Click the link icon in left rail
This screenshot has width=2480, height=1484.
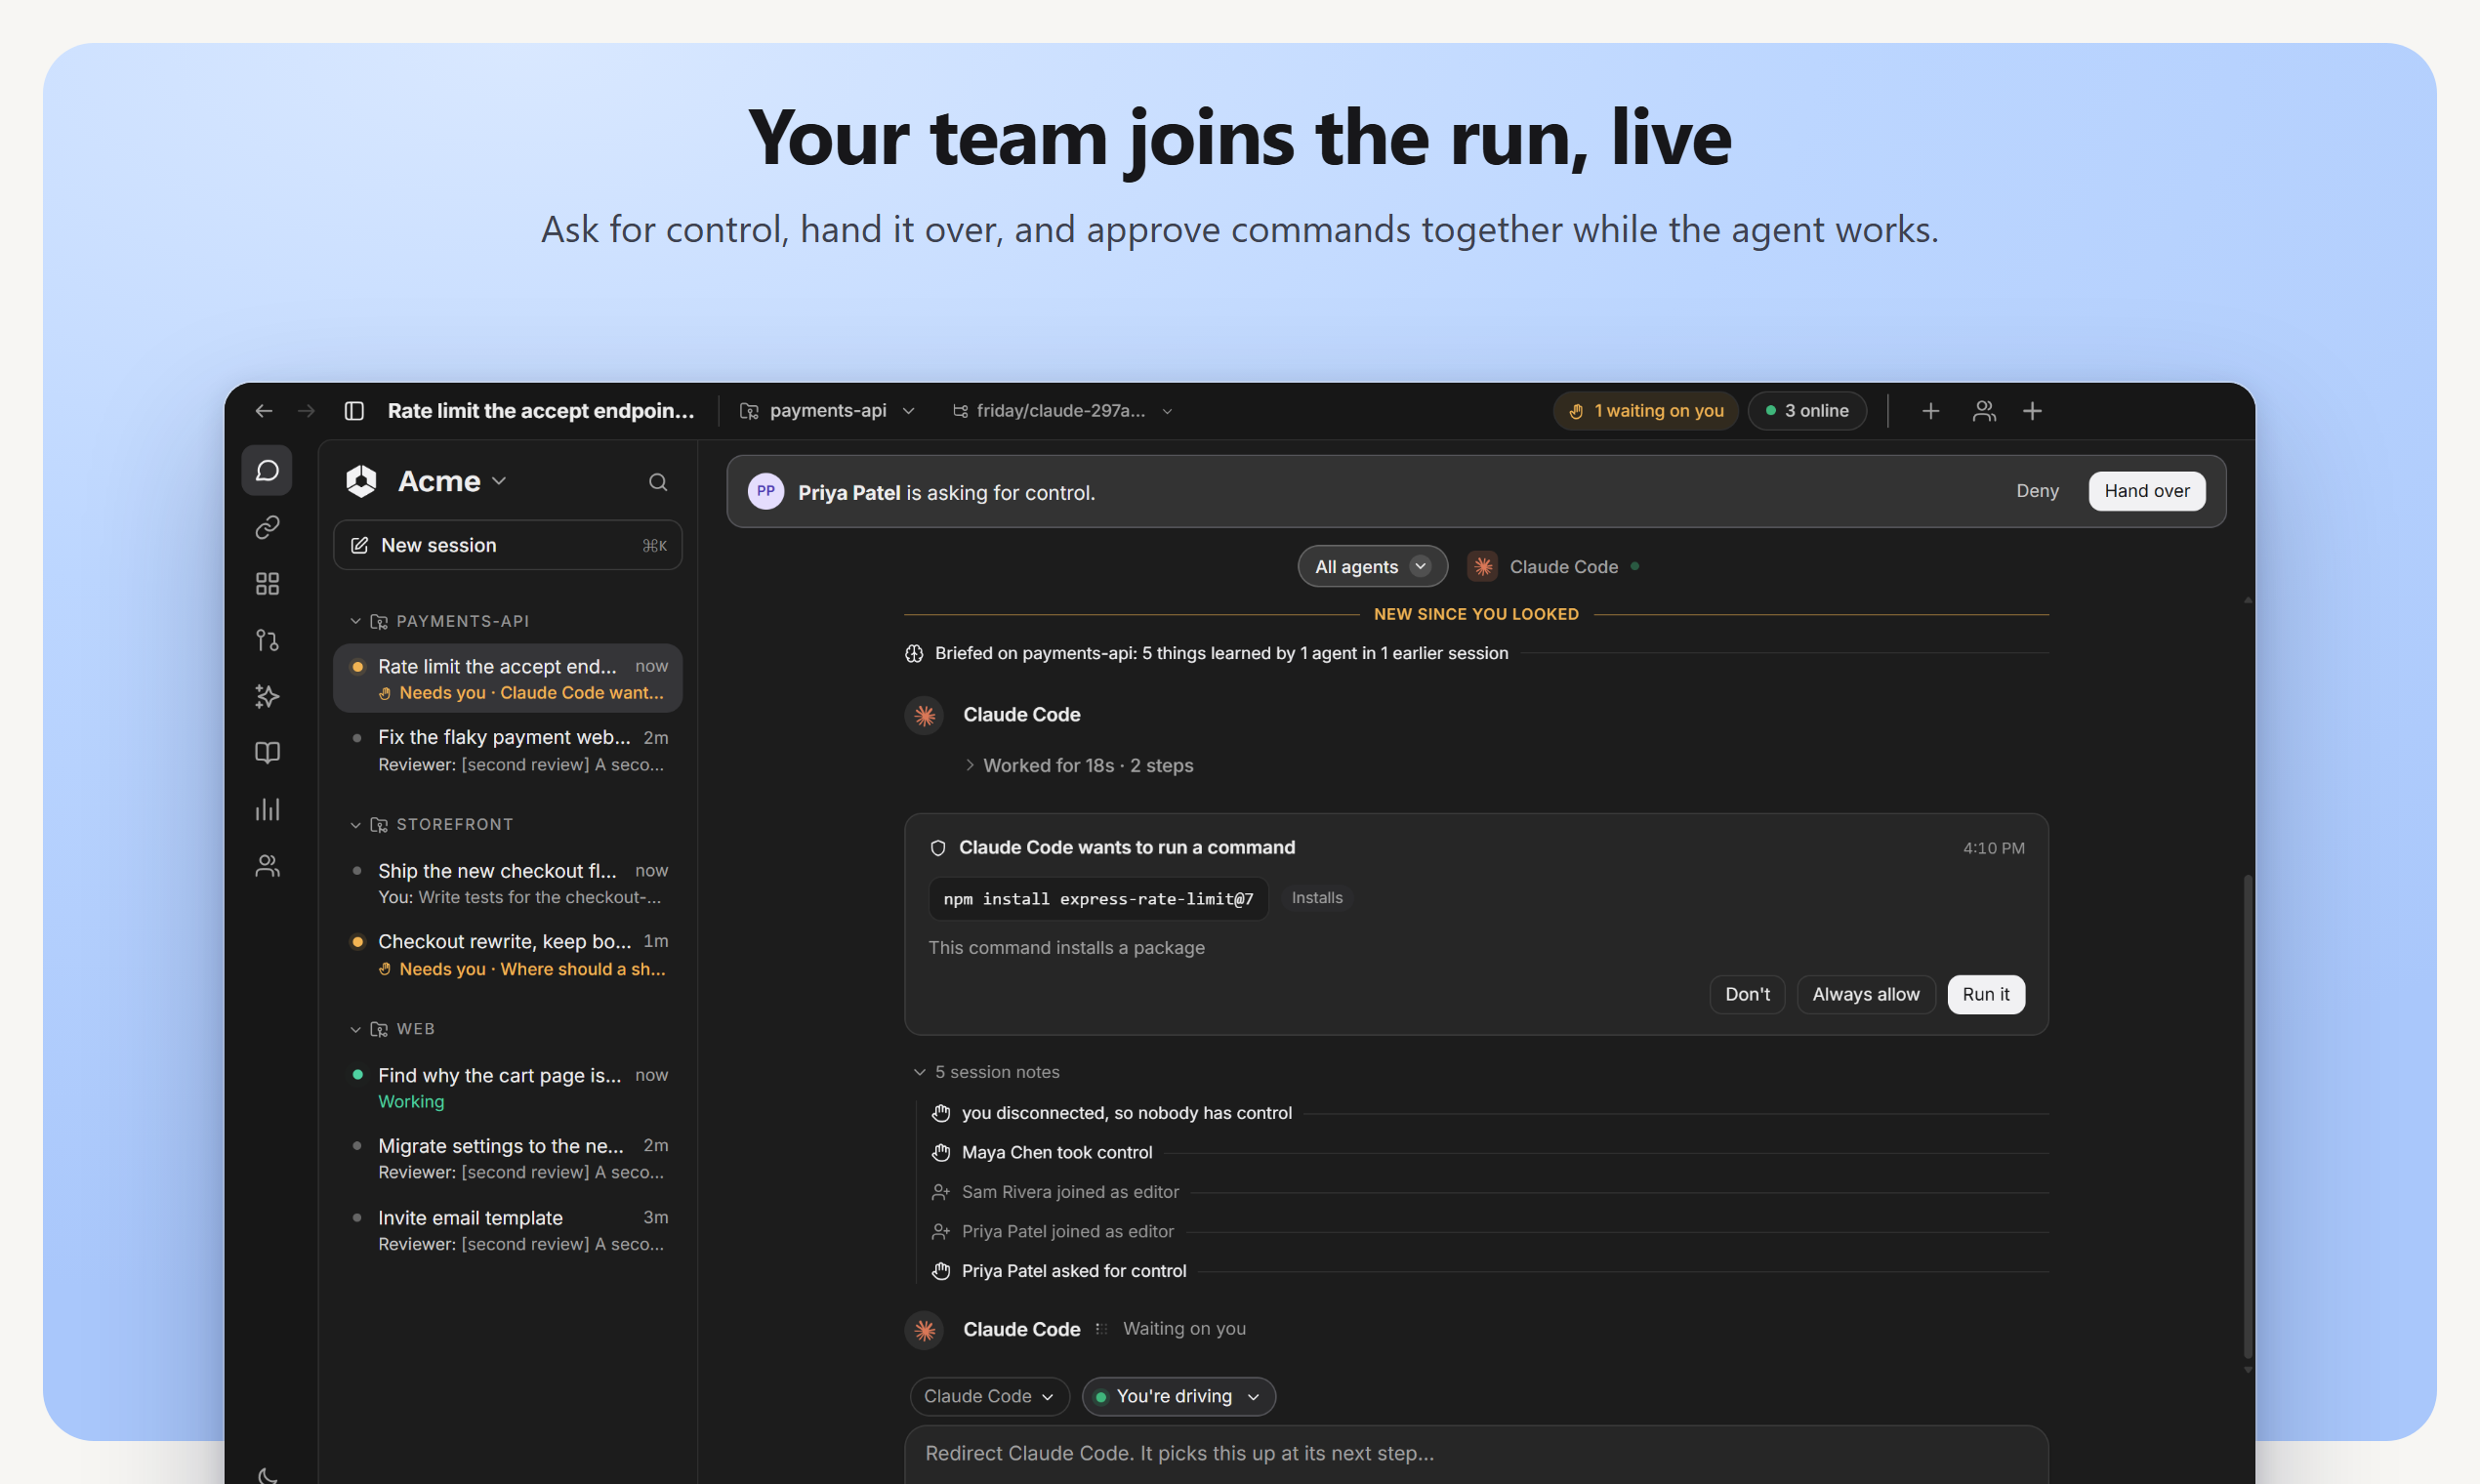click(x=267, y=527)
